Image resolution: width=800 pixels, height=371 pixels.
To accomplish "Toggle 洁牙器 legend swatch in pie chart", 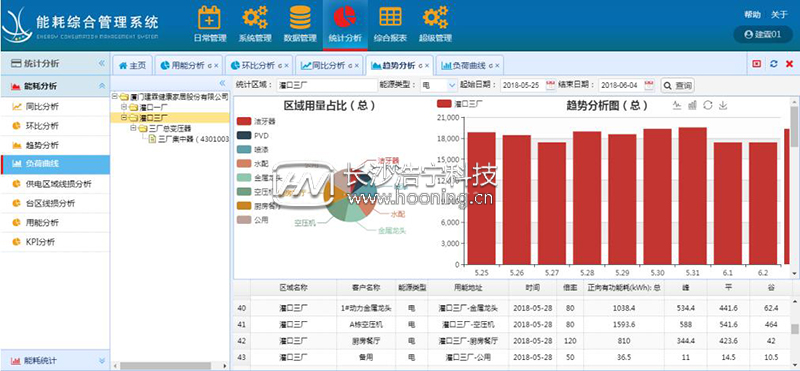I will tap(244, 121).
